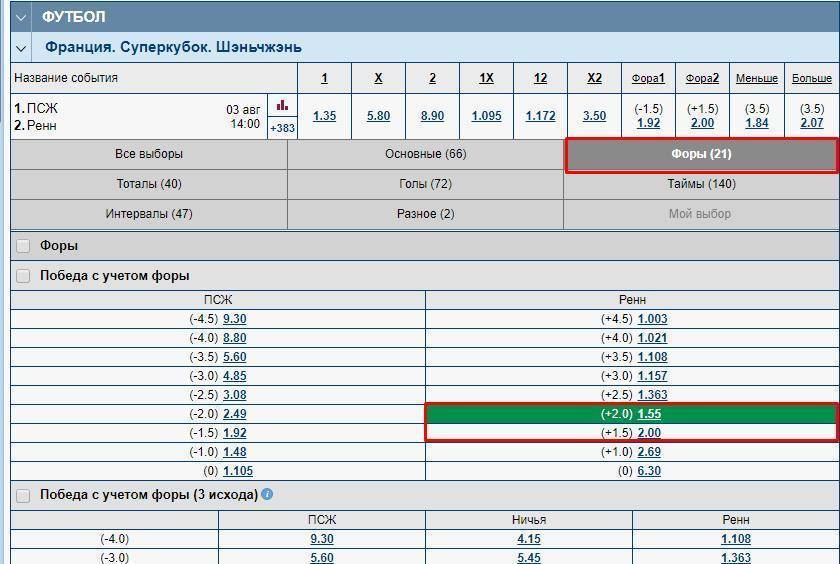Check the Форы checkbox

[x=23, y=246]
